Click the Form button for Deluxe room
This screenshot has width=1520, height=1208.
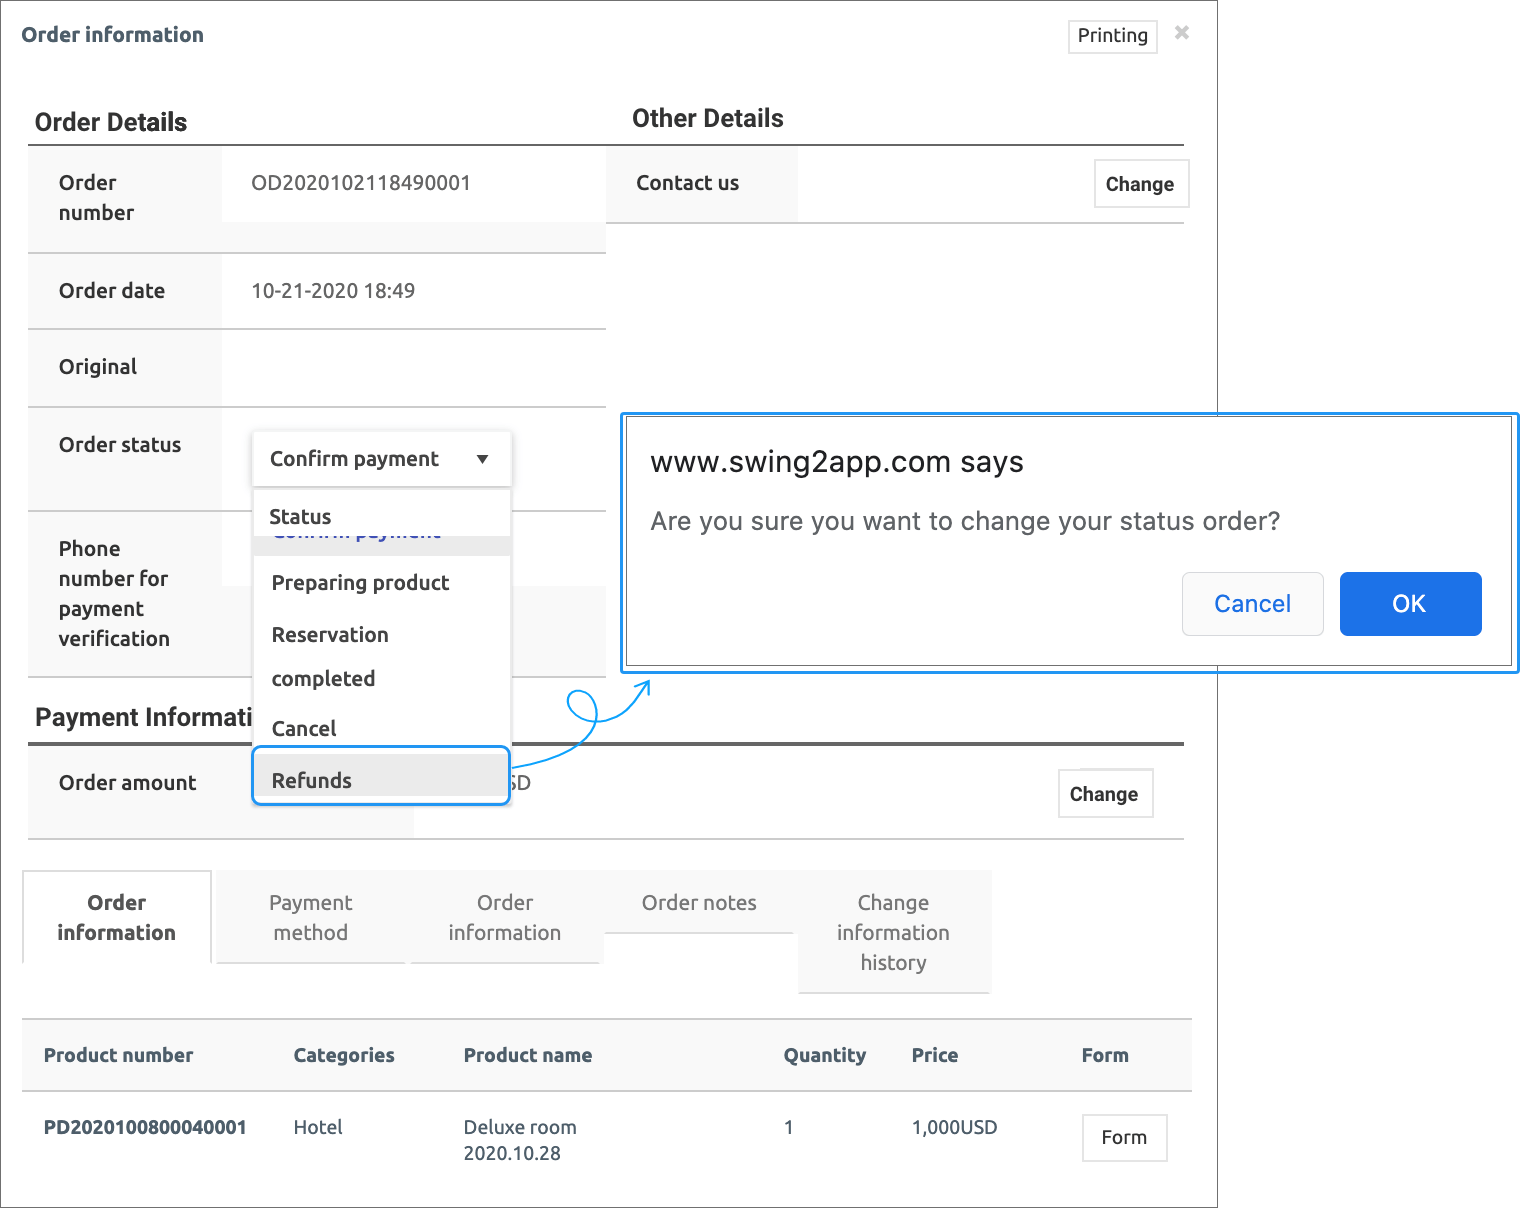point(1123,1138)
